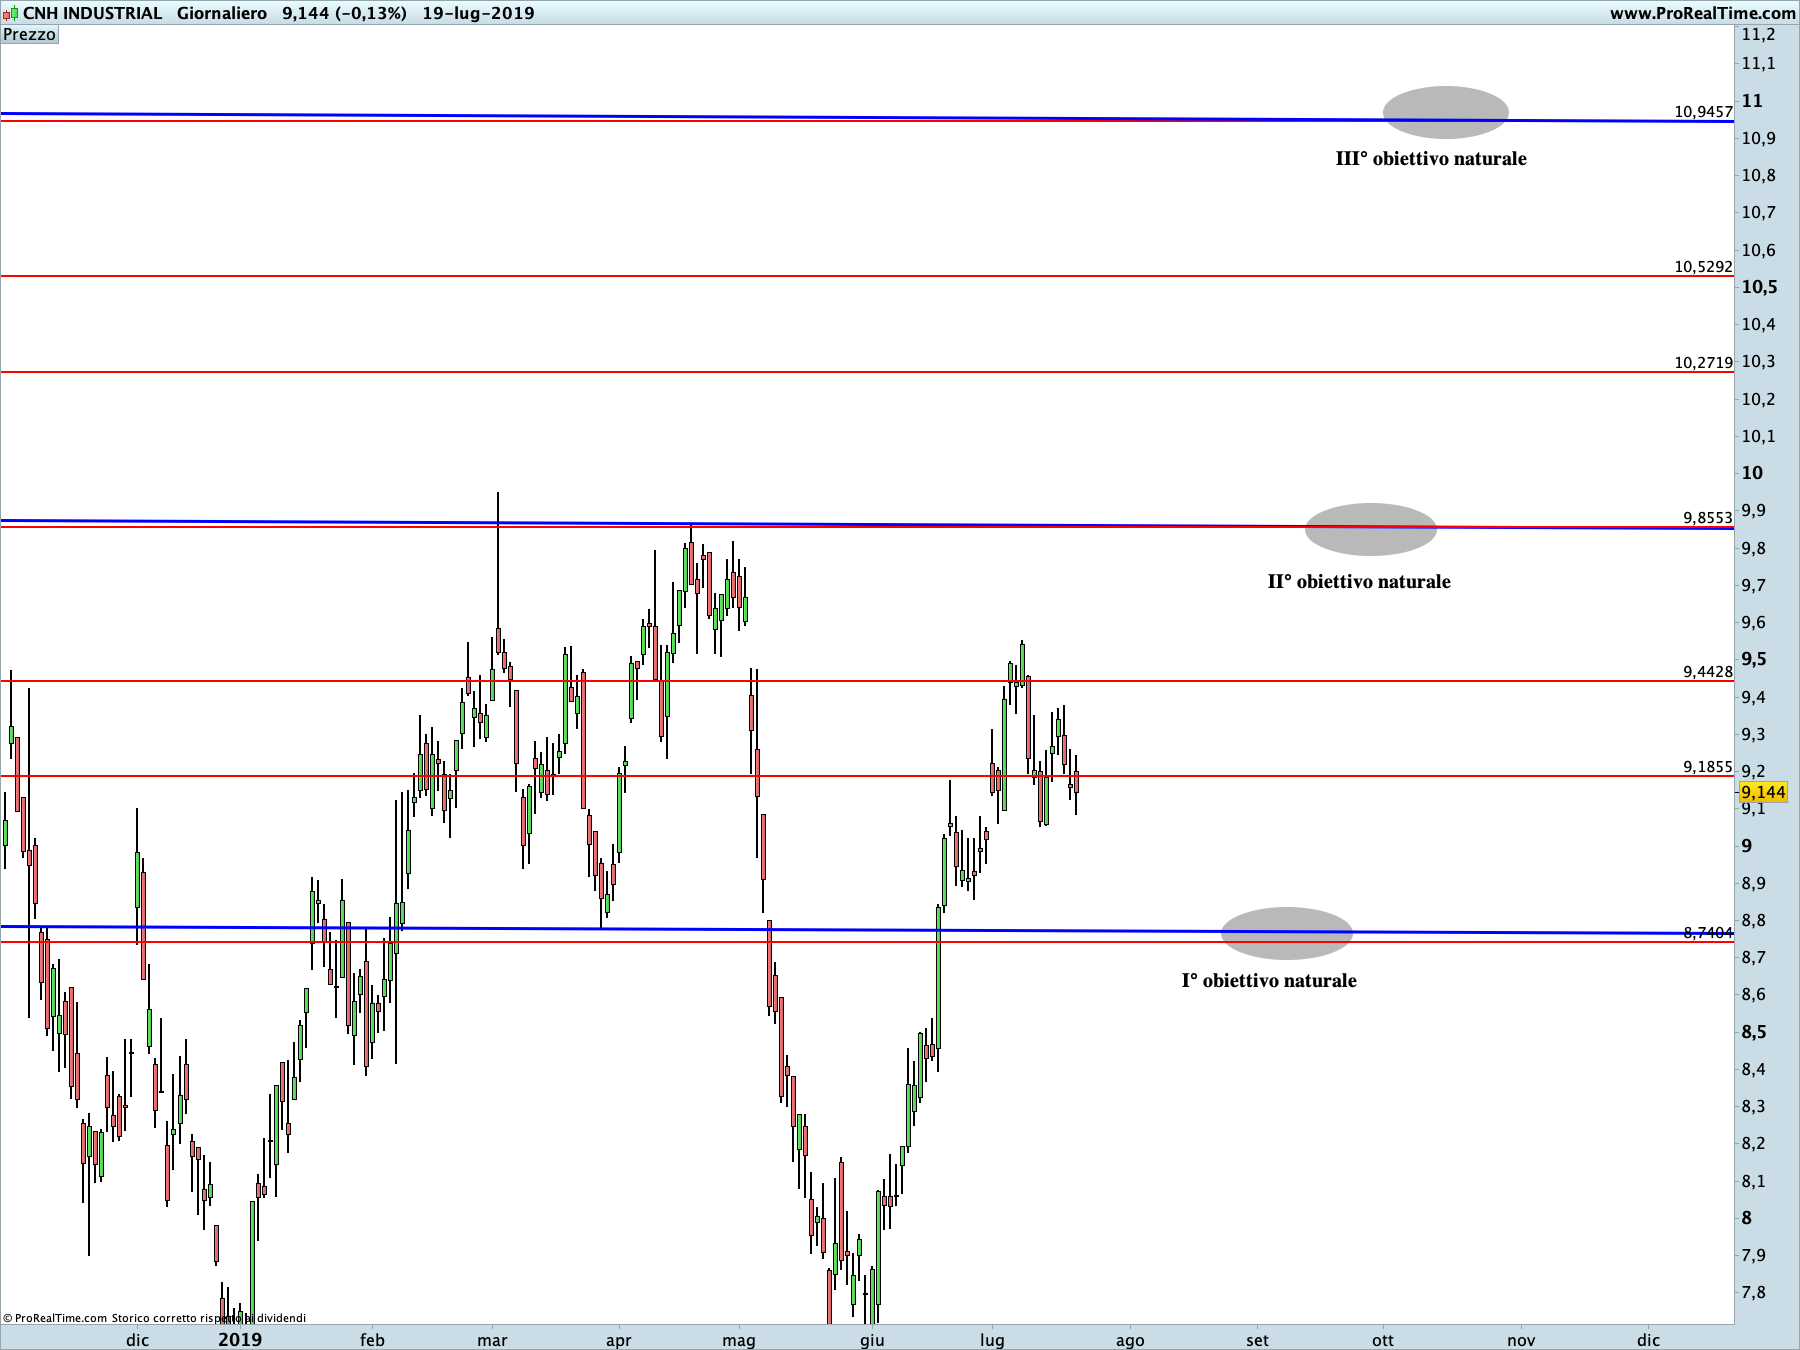
Task: Click the 10,9457 level label
Action: (x=1703, y=111)
